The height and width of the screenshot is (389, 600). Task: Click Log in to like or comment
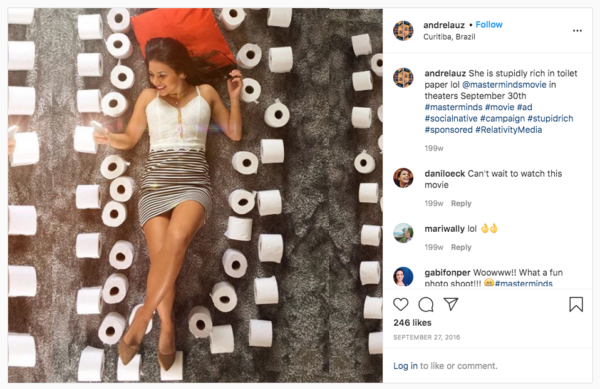tap(405, 366)
